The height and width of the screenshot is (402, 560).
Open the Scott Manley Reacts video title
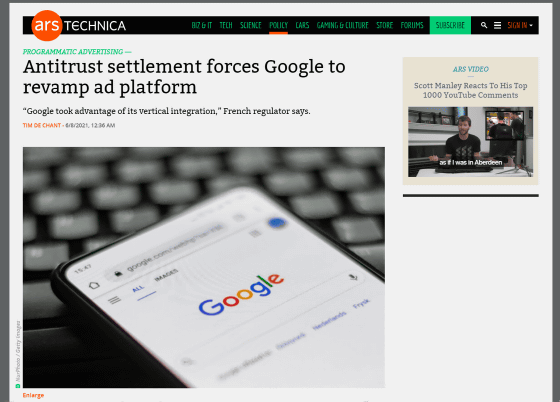[470, 90]
